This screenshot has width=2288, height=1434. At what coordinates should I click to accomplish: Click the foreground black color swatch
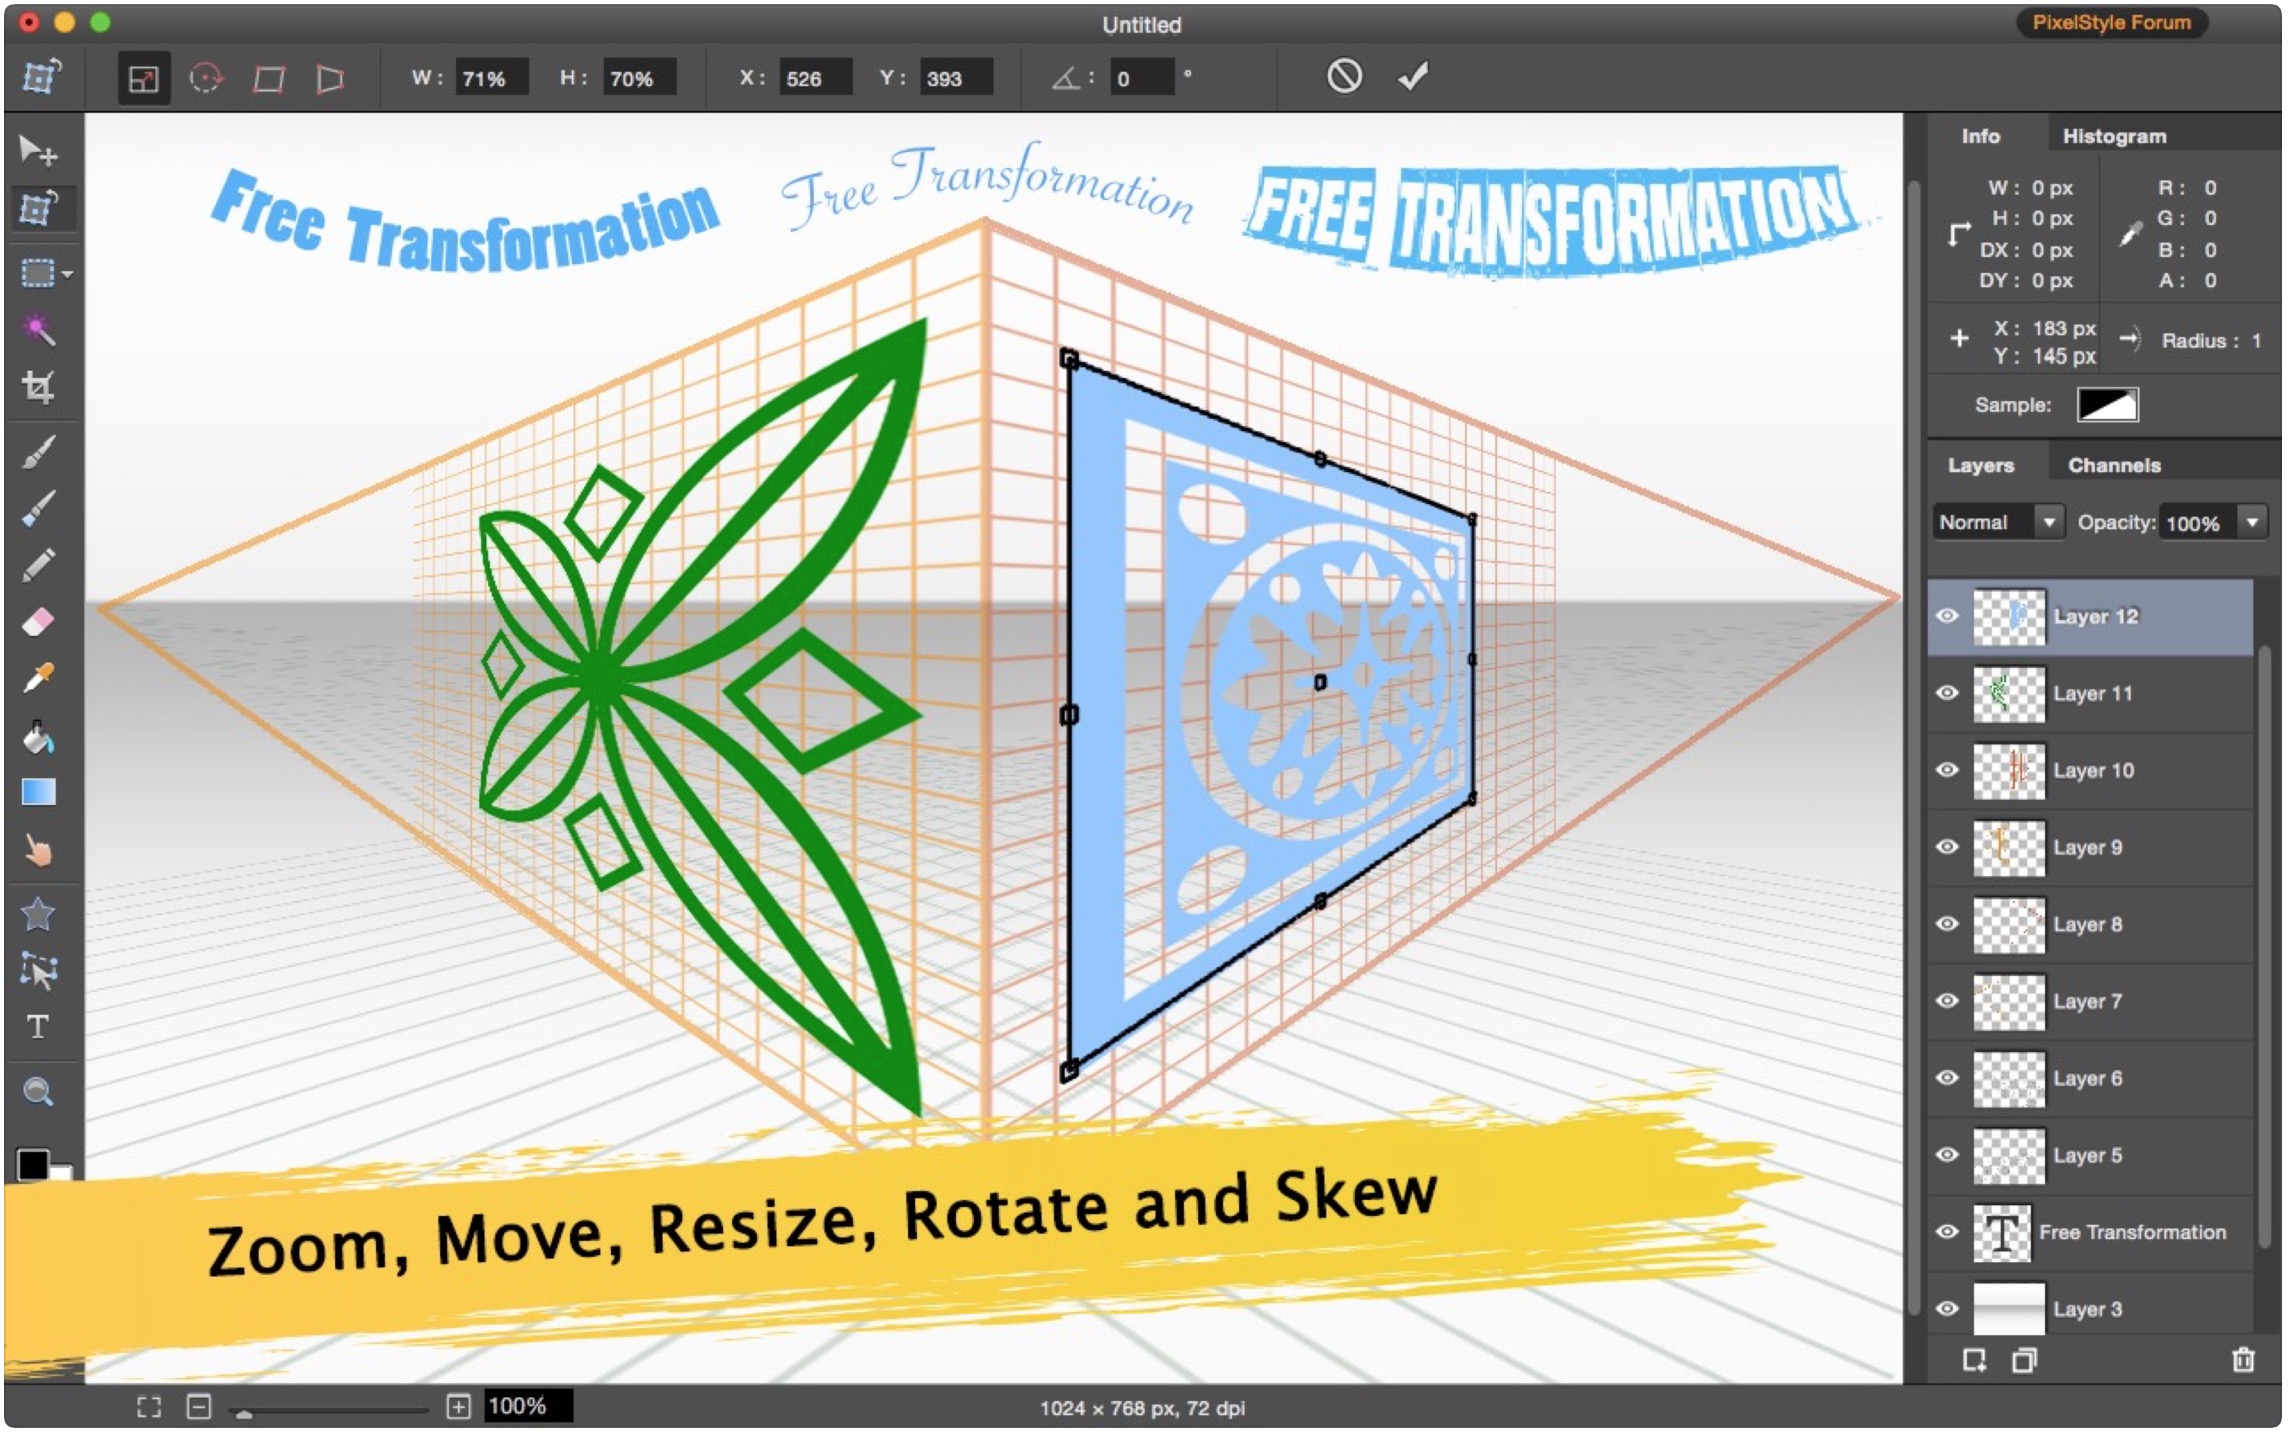click(x=32, y=1164)
